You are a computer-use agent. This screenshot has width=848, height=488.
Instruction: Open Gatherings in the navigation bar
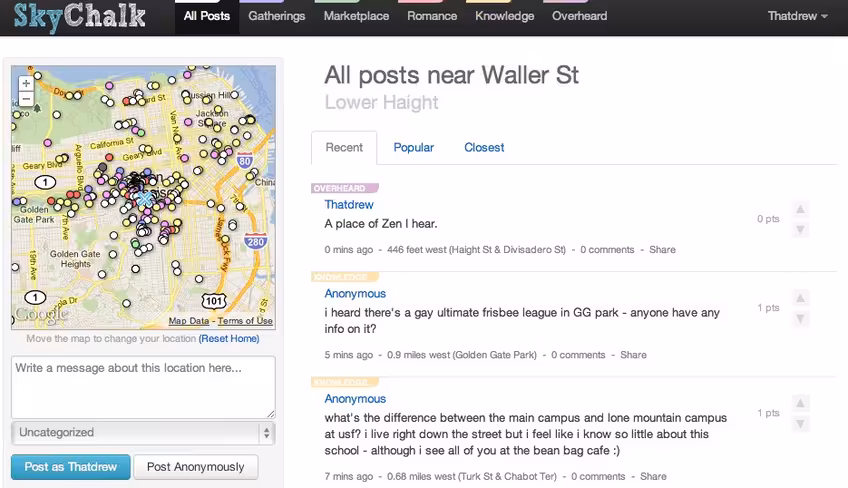point(276,16)
